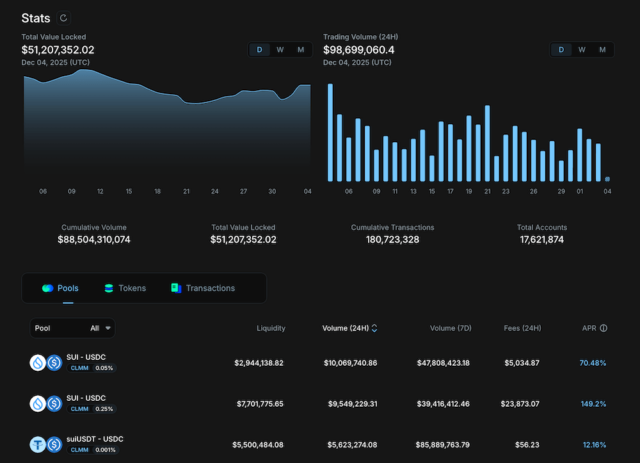Sort pools by Volume (24H) column
Image resolution: width=640 pixels, height=463 pixels.
pyautogui.click(x=345, y=327)
